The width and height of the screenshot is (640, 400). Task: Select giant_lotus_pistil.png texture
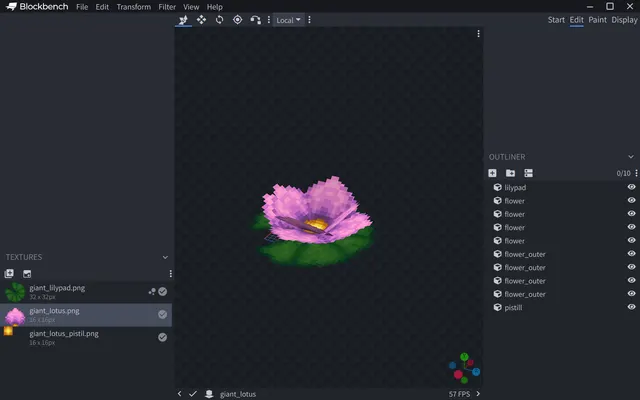(x=86, y=338)
